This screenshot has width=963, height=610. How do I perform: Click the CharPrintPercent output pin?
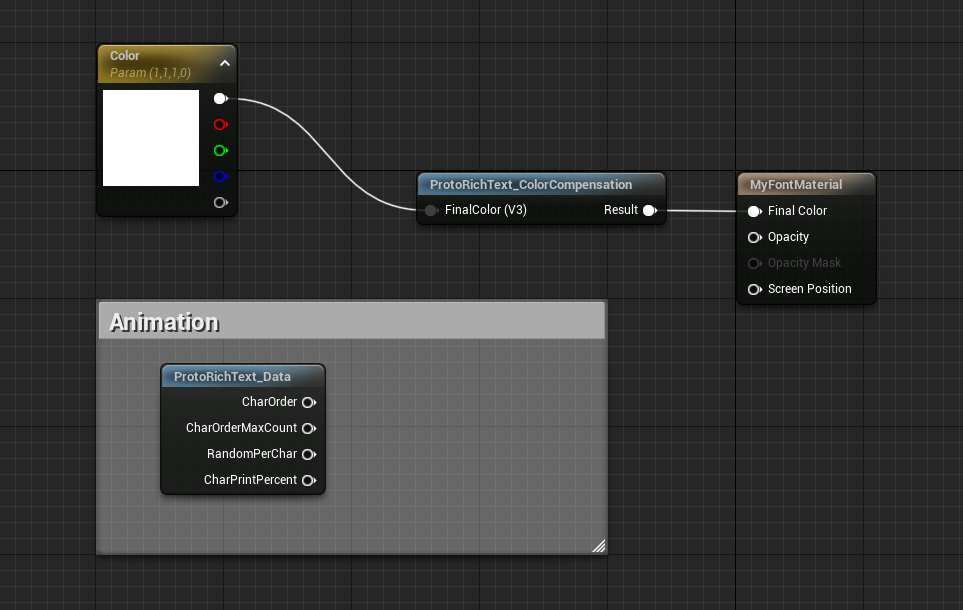(x=309, y=480)
